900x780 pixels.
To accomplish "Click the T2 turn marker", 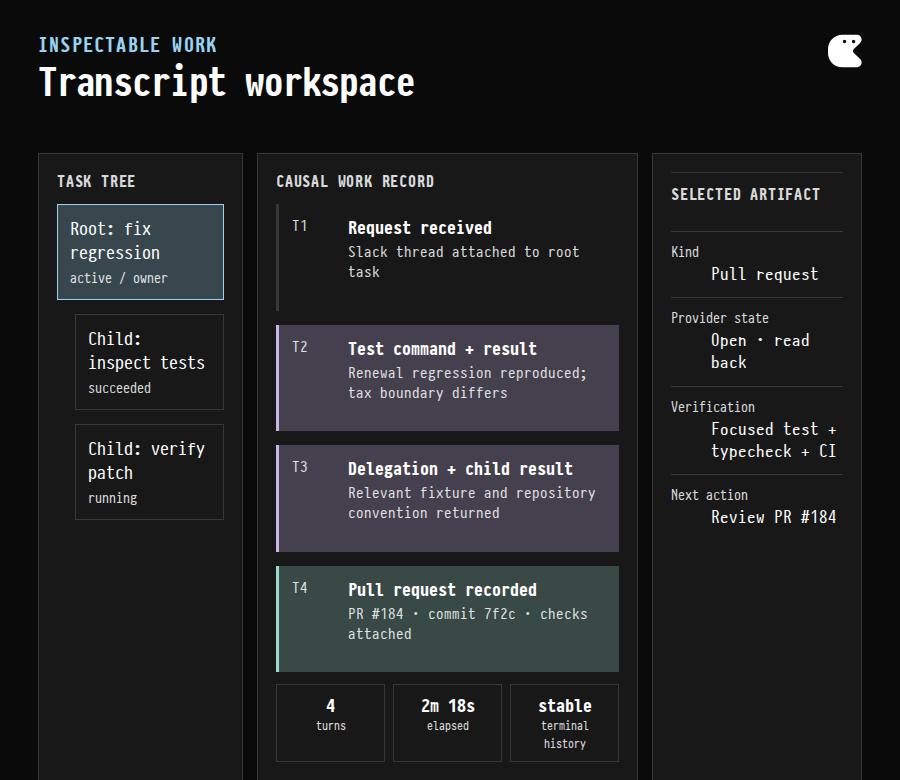I will (300, 347).
